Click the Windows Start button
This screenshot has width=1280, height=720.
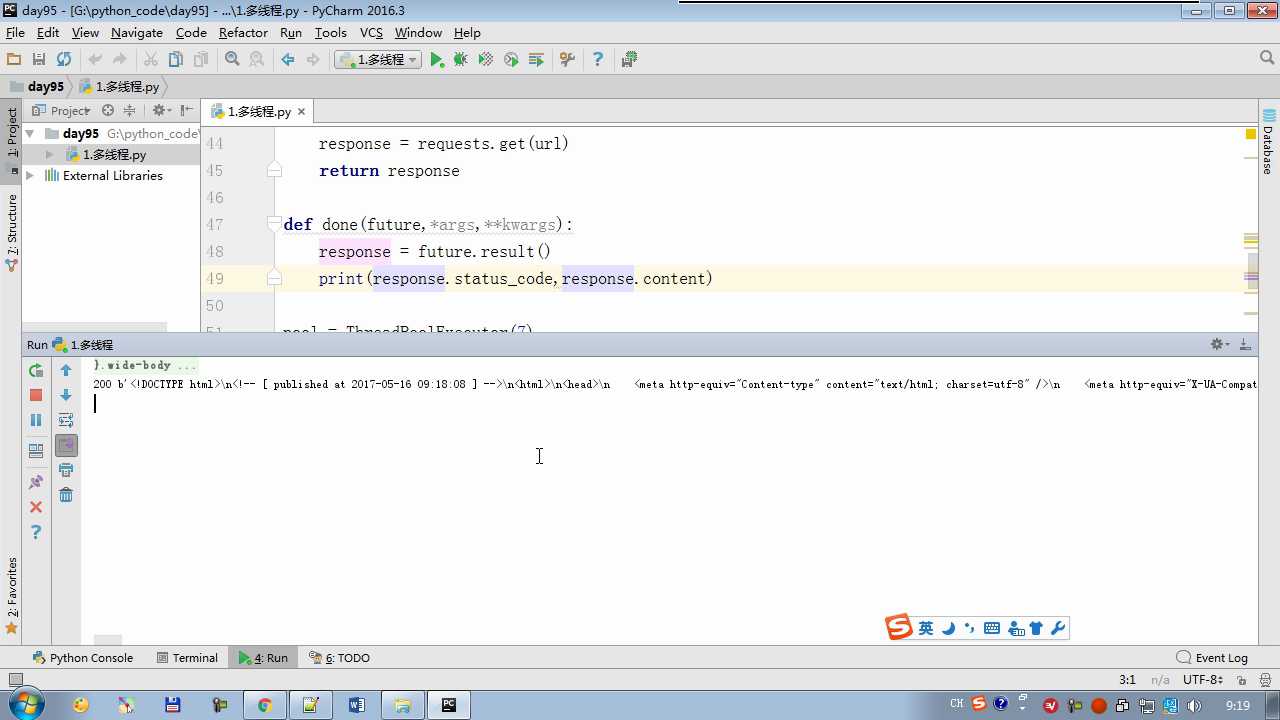point(24,705)
